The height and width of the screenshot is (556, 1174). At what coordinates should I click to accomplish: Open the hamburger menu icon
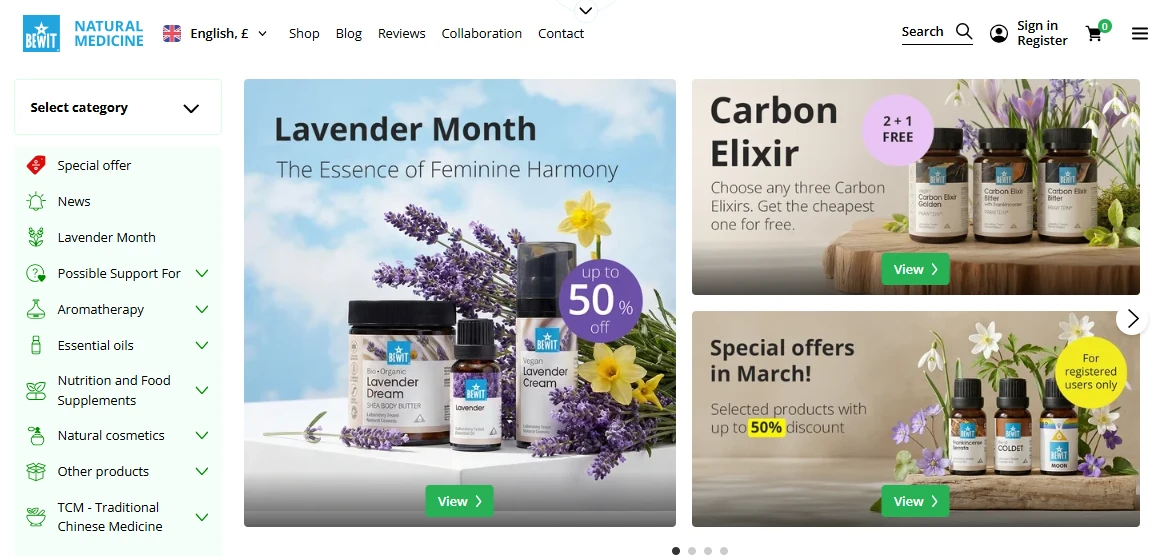[x=1140, y=34]
